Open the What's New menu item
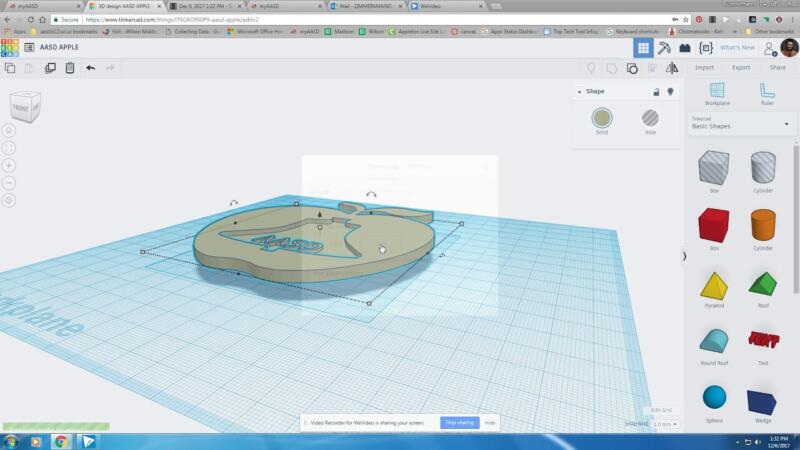Image resolution: width=800 pixels, height=450 pixels. pyautogui.click(x=737, y=47)
